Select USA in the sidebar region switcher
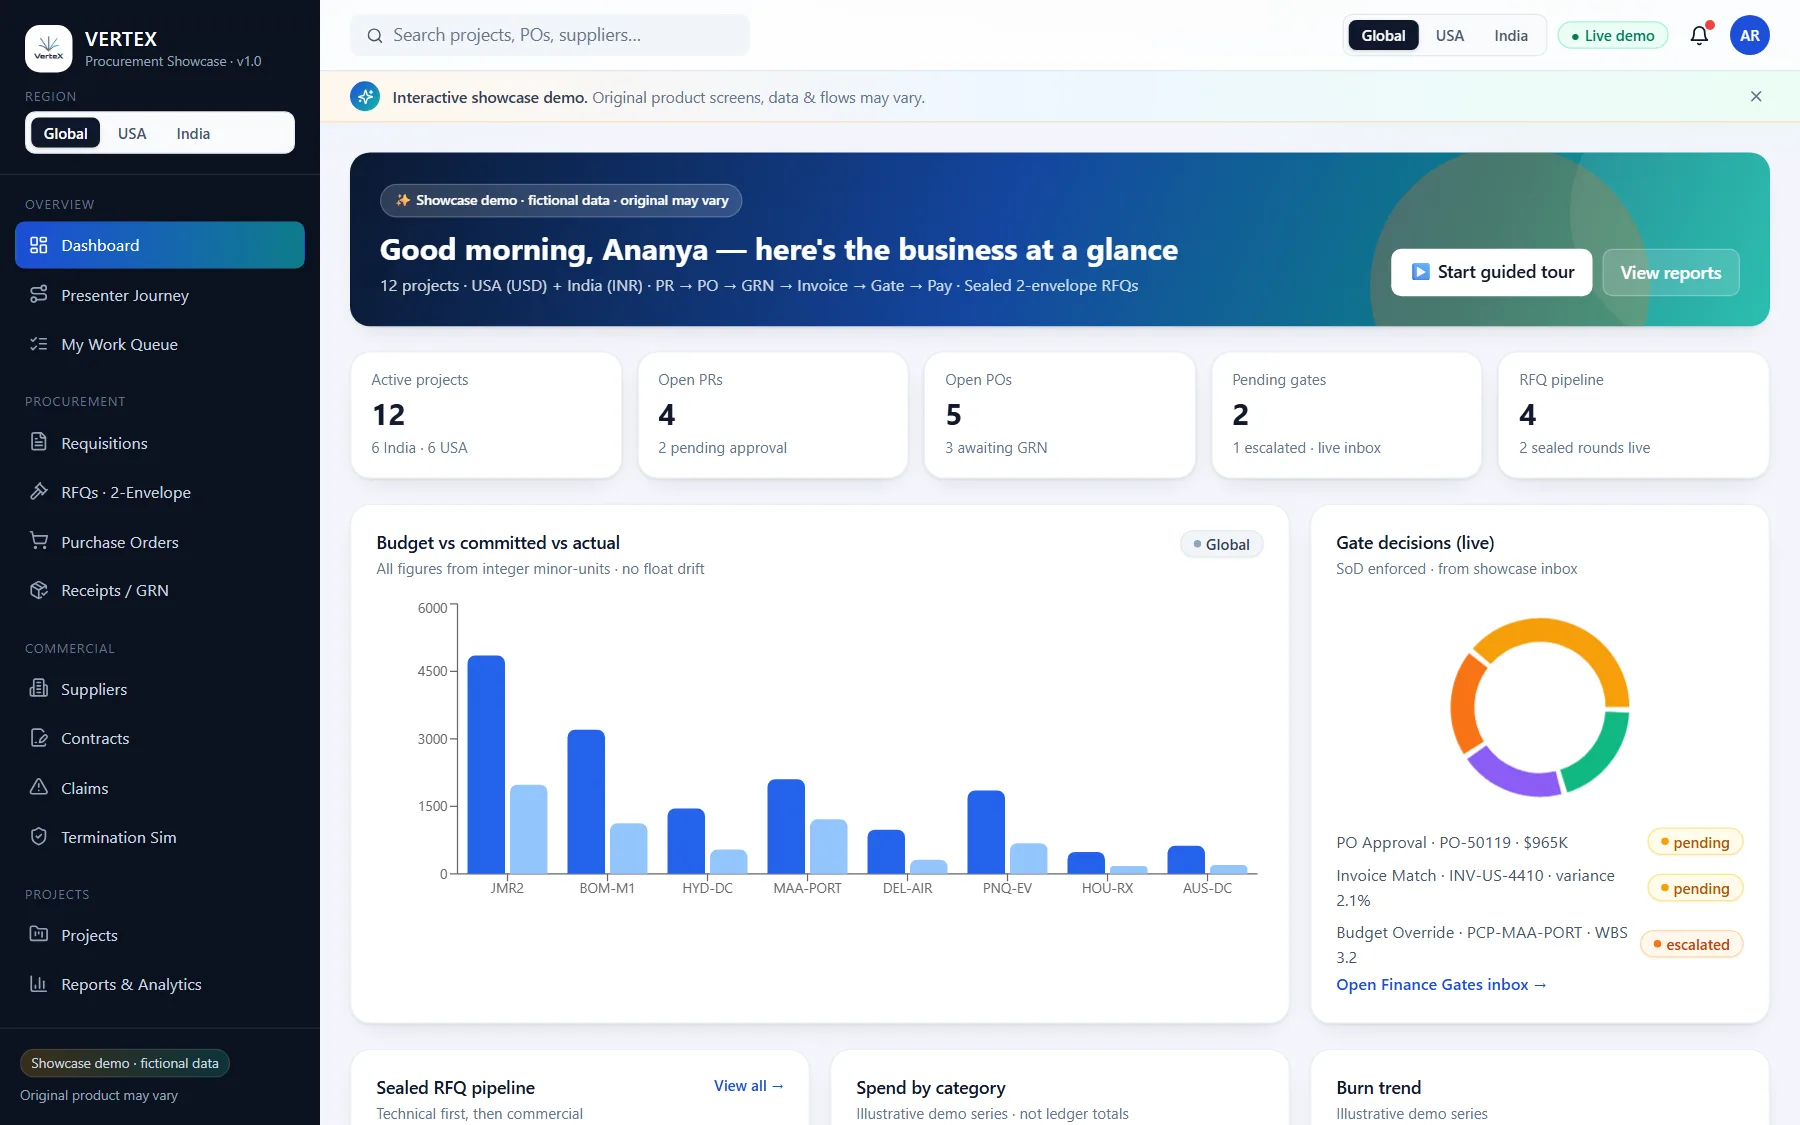1800x1125 pixels. click(132, 133)
